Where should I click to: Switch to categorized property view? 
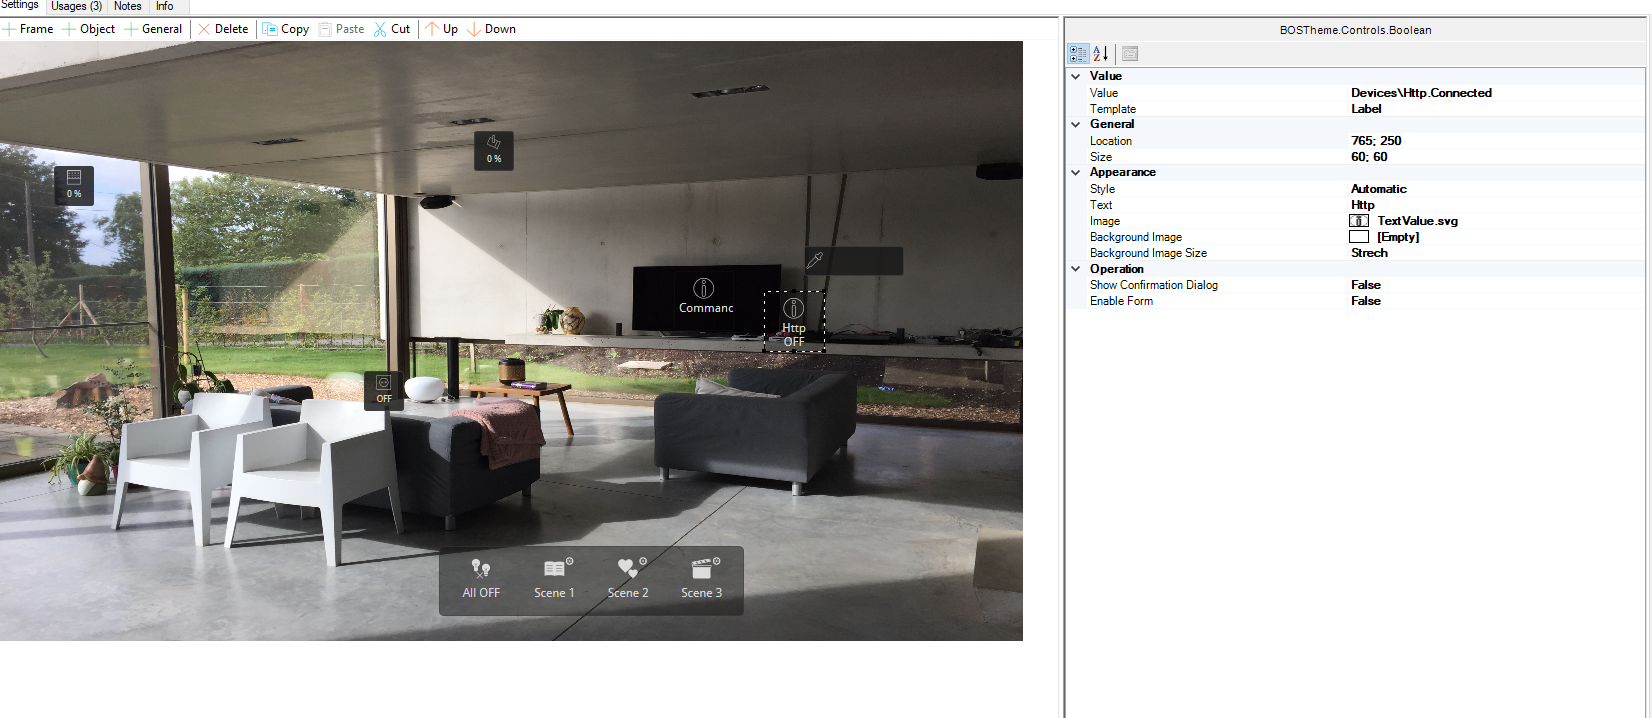tap(1078, 54)
